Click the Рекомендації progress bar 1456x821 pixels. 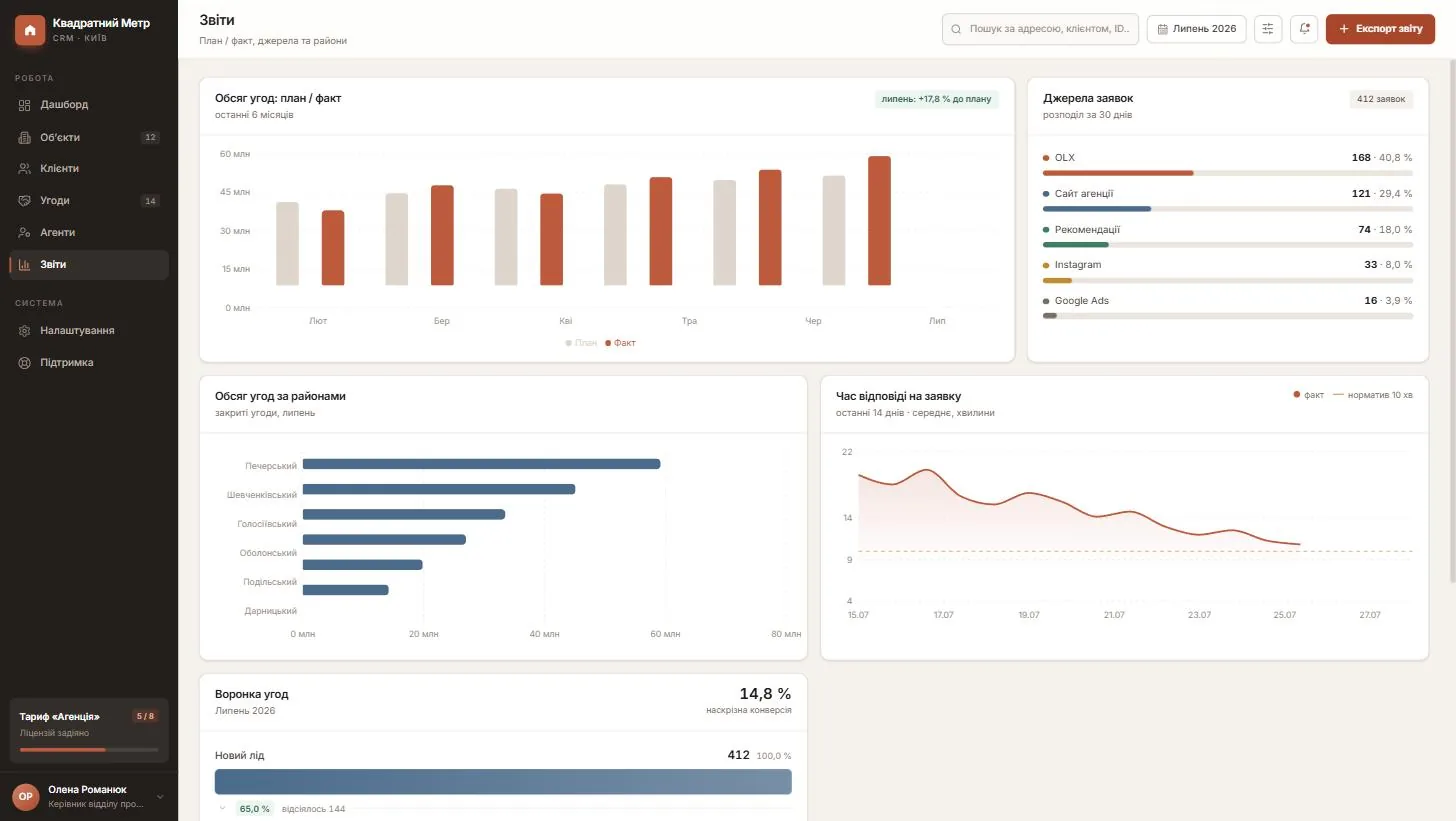pyautogui.click(x=1228, y=244)
